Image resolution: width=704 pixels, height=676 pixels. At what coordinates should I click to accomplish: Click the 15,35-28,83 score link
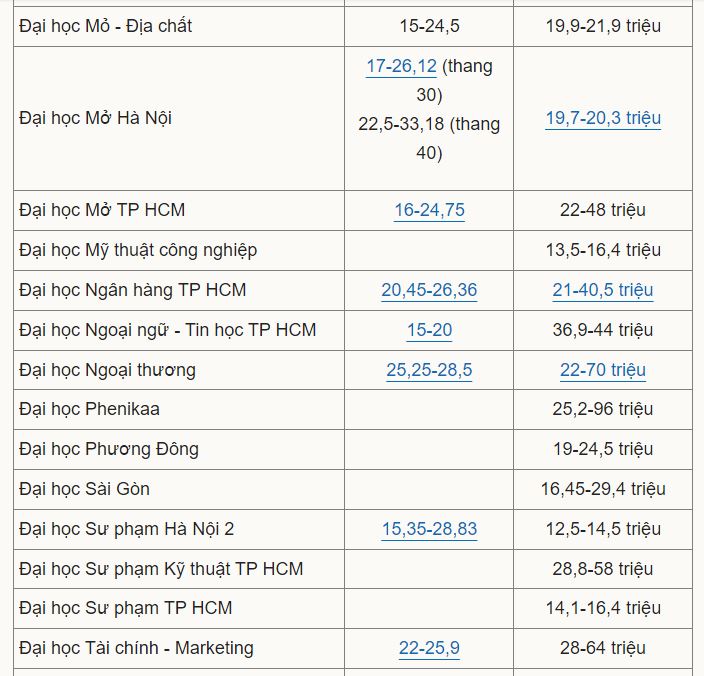click(429, 529)
